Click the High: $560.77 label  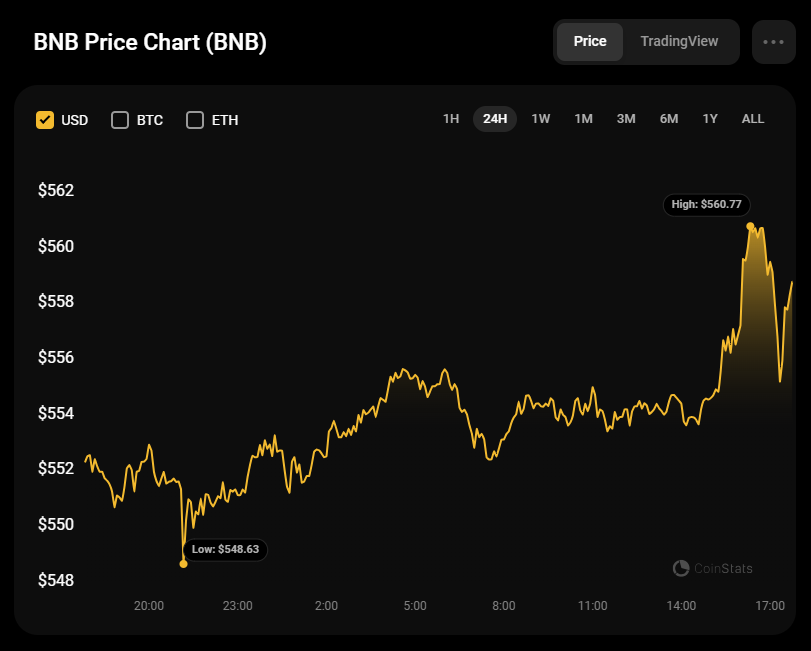point(707,205)
